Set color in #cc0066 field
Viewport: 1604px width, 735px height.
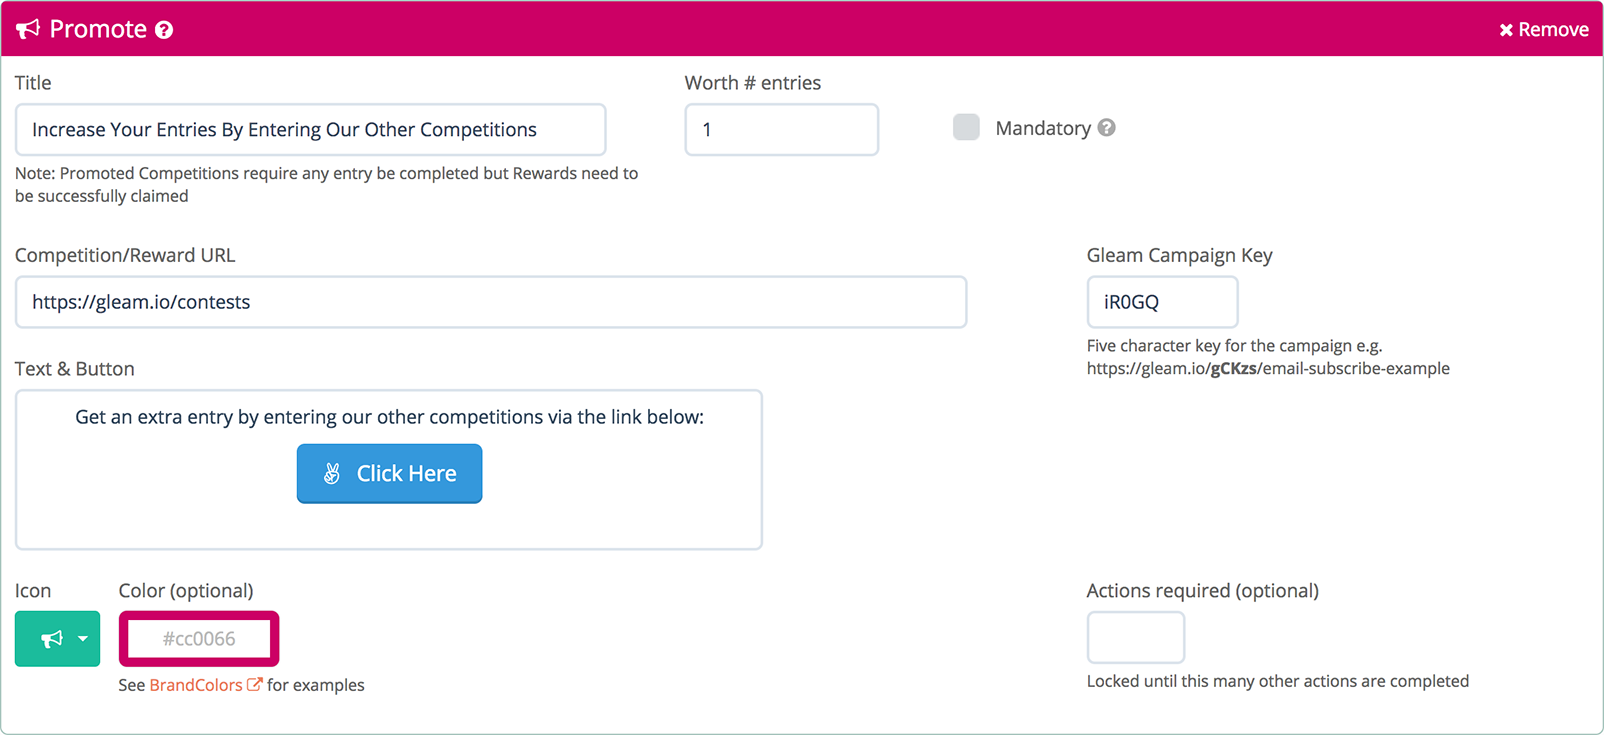pyautogui.click(x=199, y=638)
